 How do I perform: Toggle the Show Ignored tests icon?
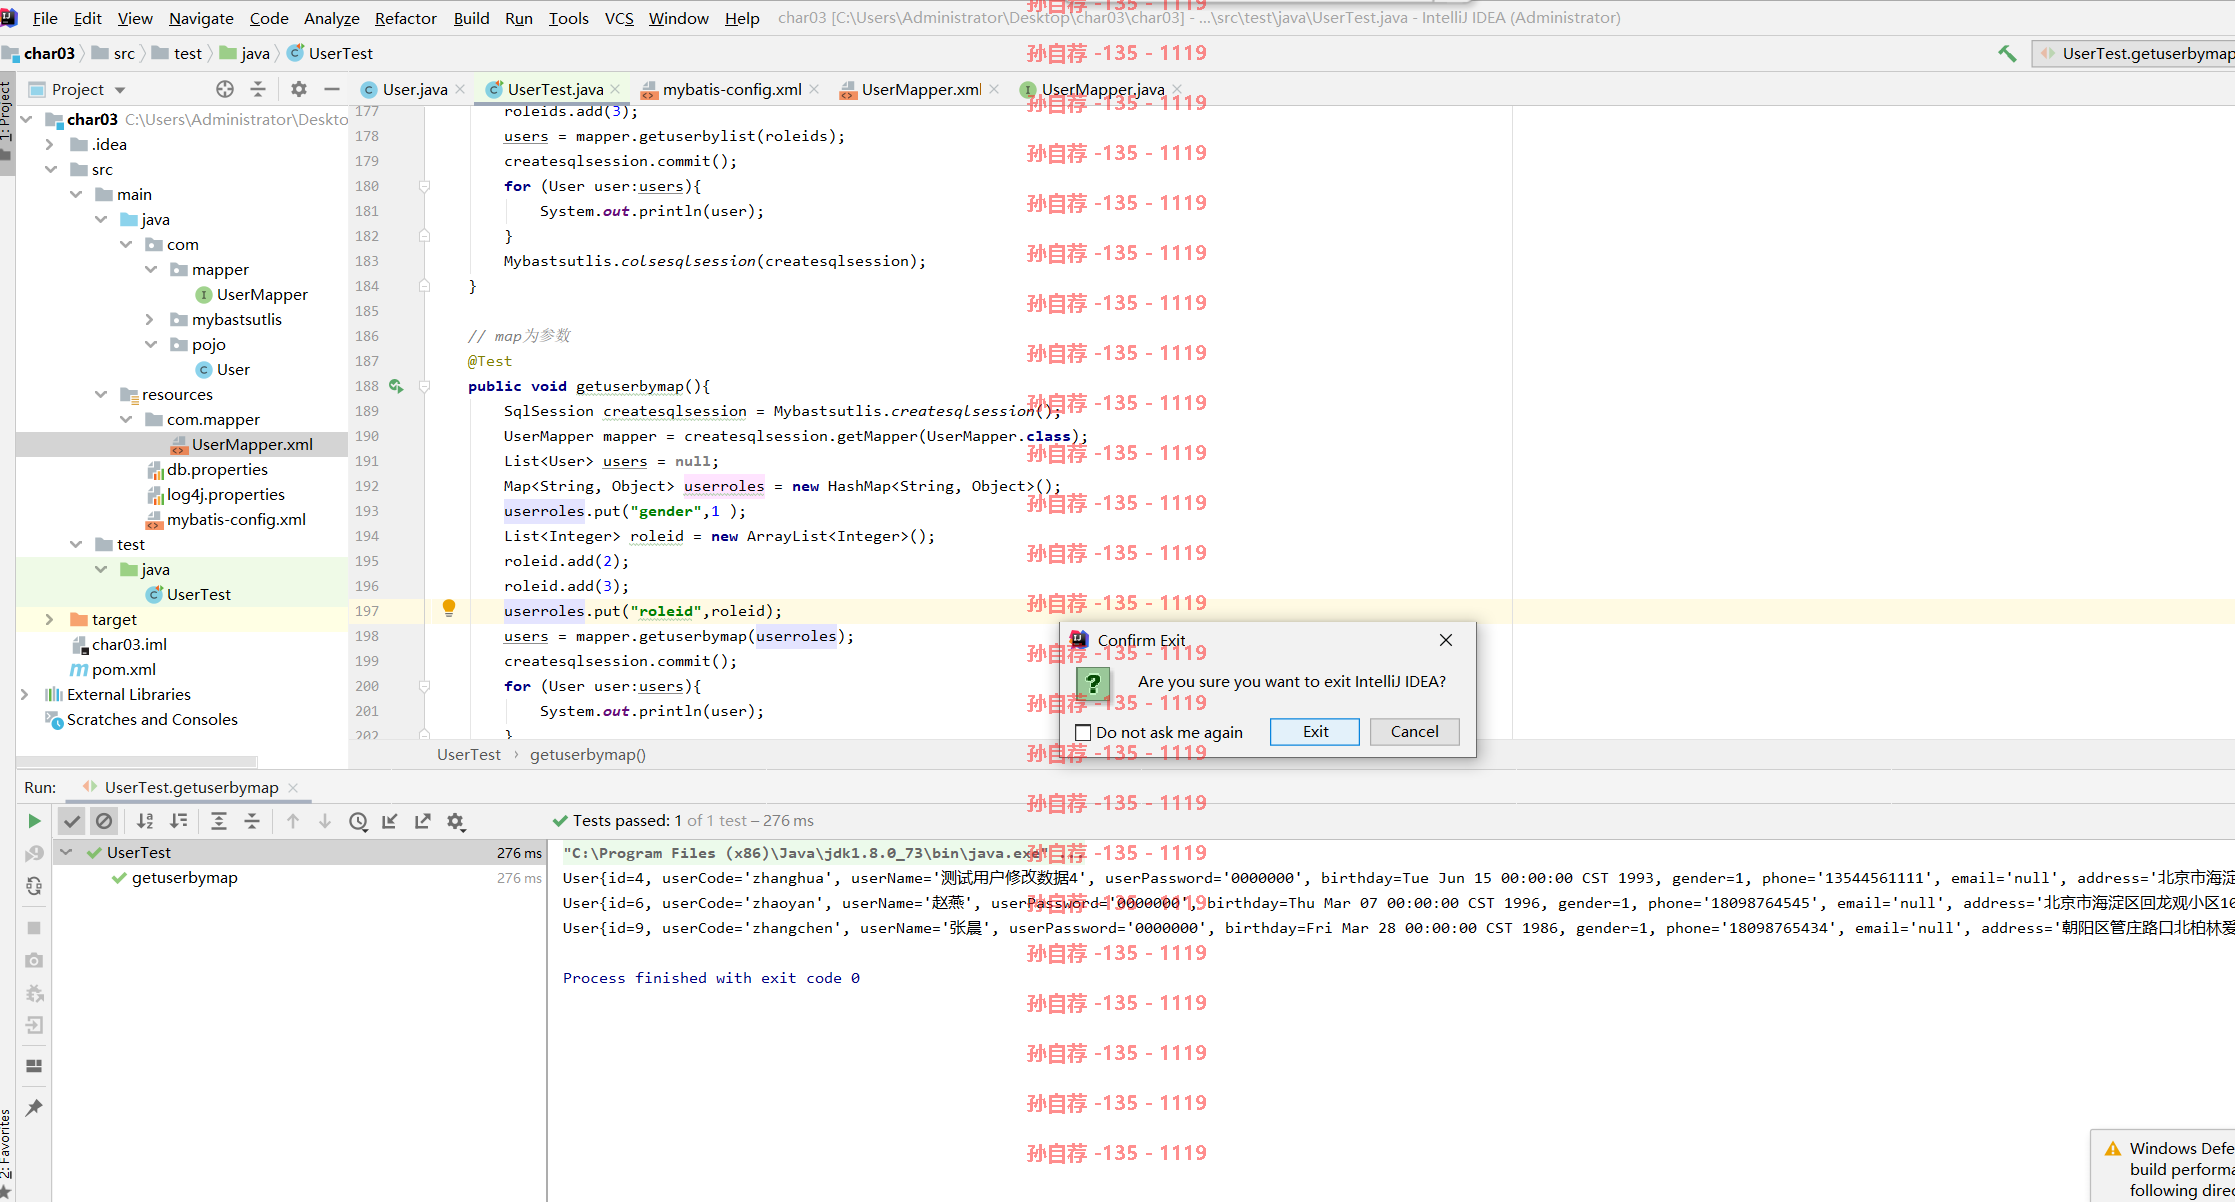104,821
